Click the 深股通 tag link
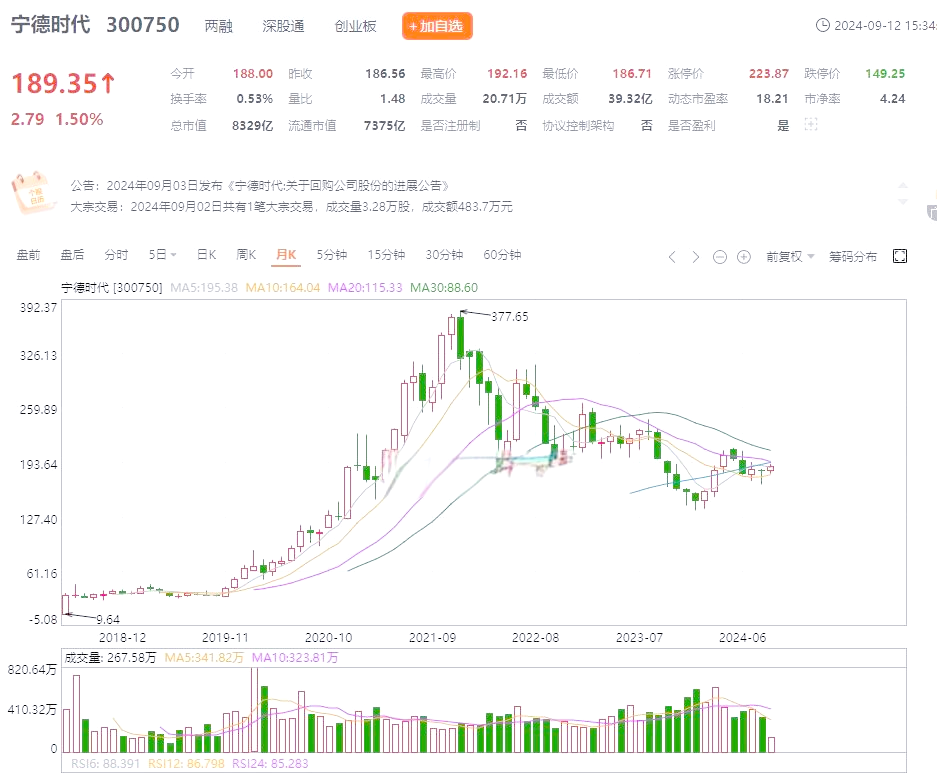The width and height of the screenshot is (937, 773). click(x=283, y=26)
